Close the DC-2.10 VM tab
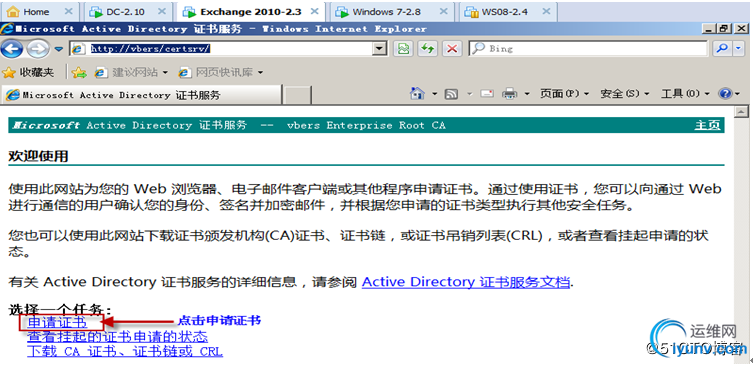This screenshot has width=753, height=365. 162,12
